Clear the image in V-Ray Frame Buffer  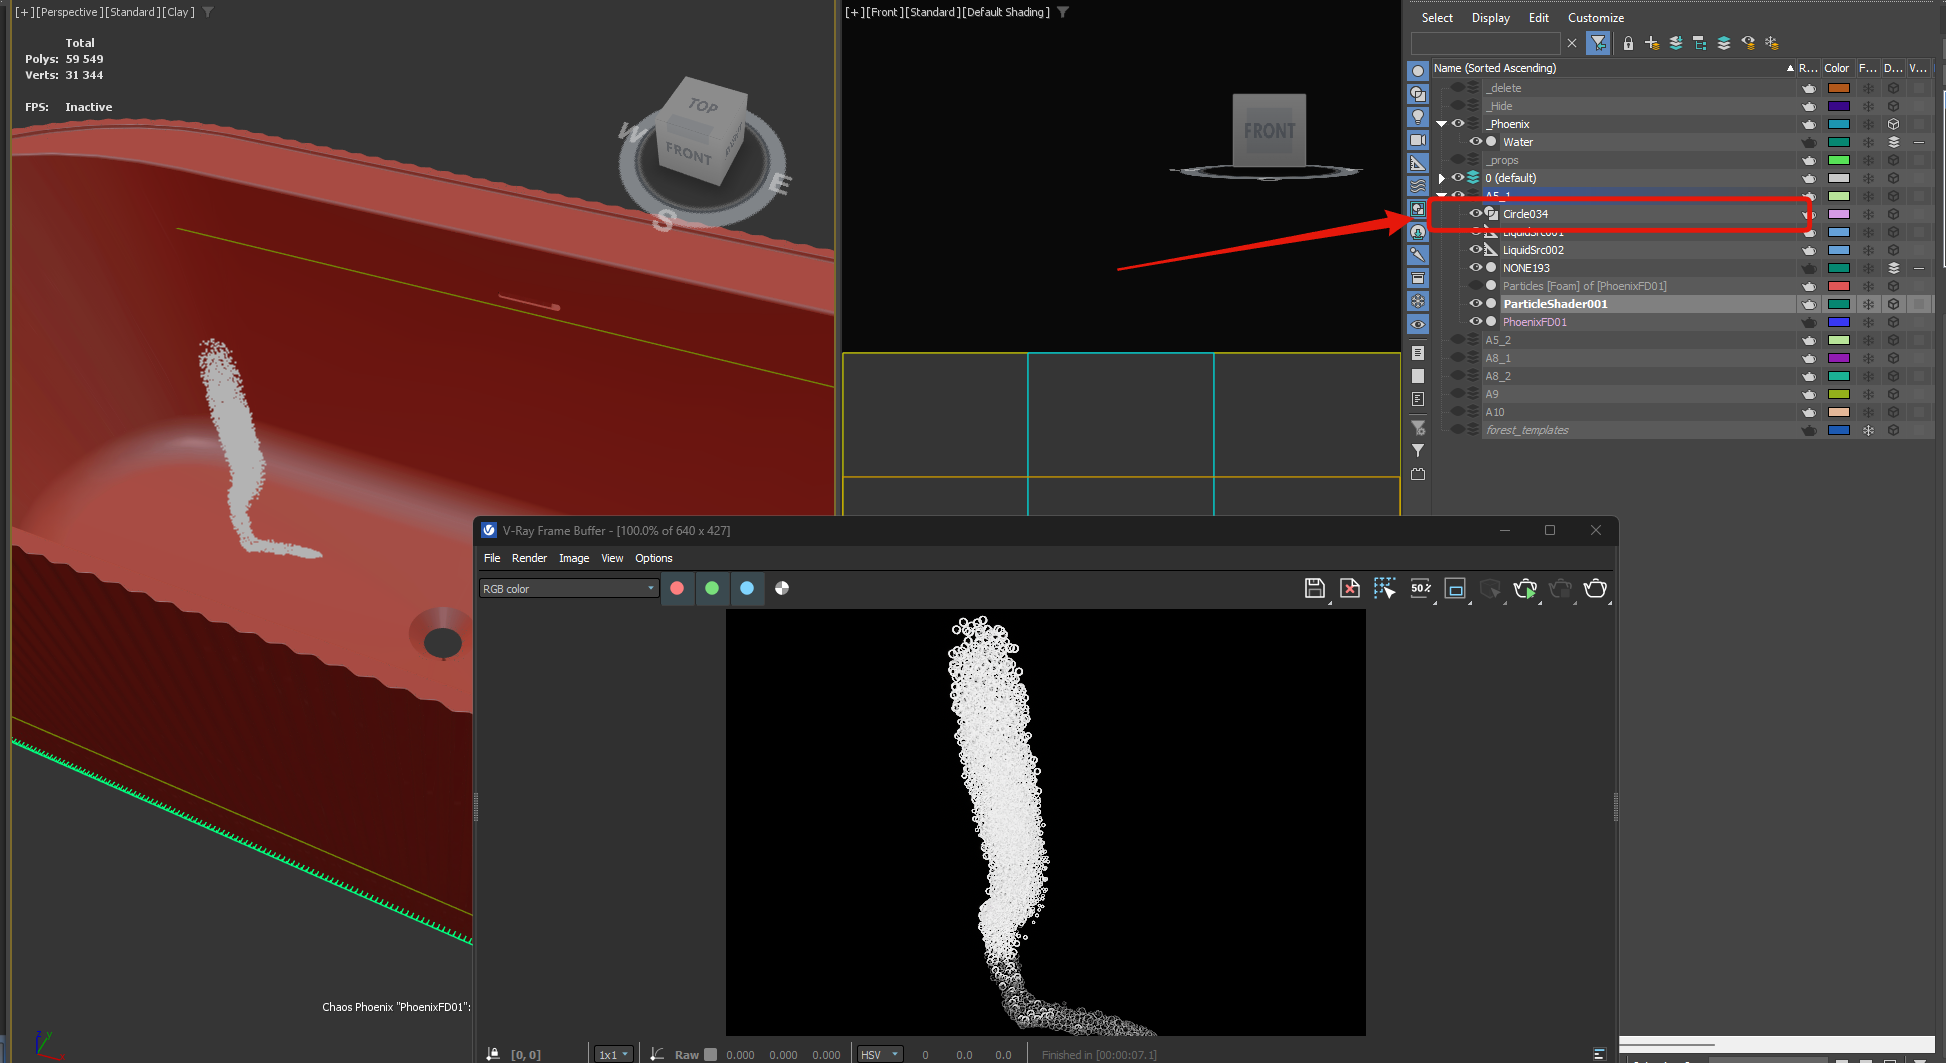pos(1350,588)
